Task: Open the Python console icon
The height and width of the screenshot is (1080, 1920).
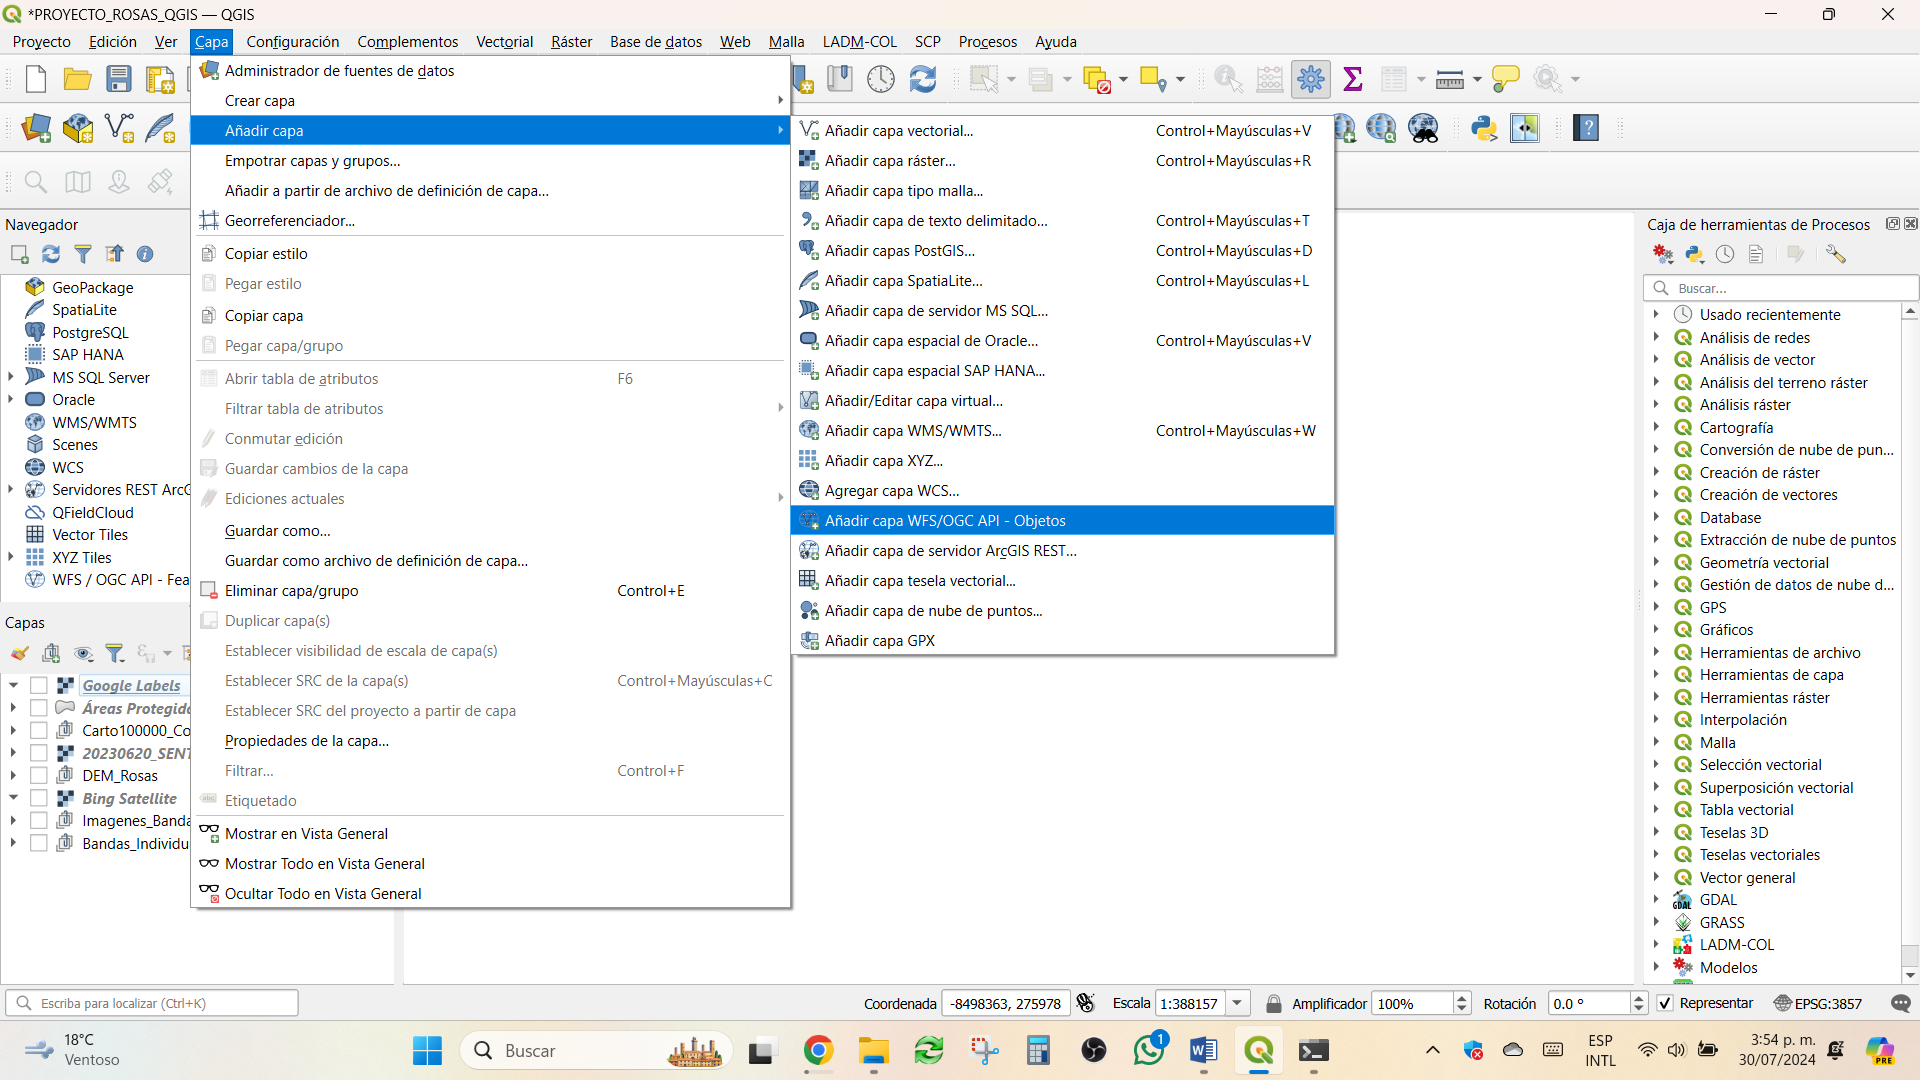Action: (1483, 128)
